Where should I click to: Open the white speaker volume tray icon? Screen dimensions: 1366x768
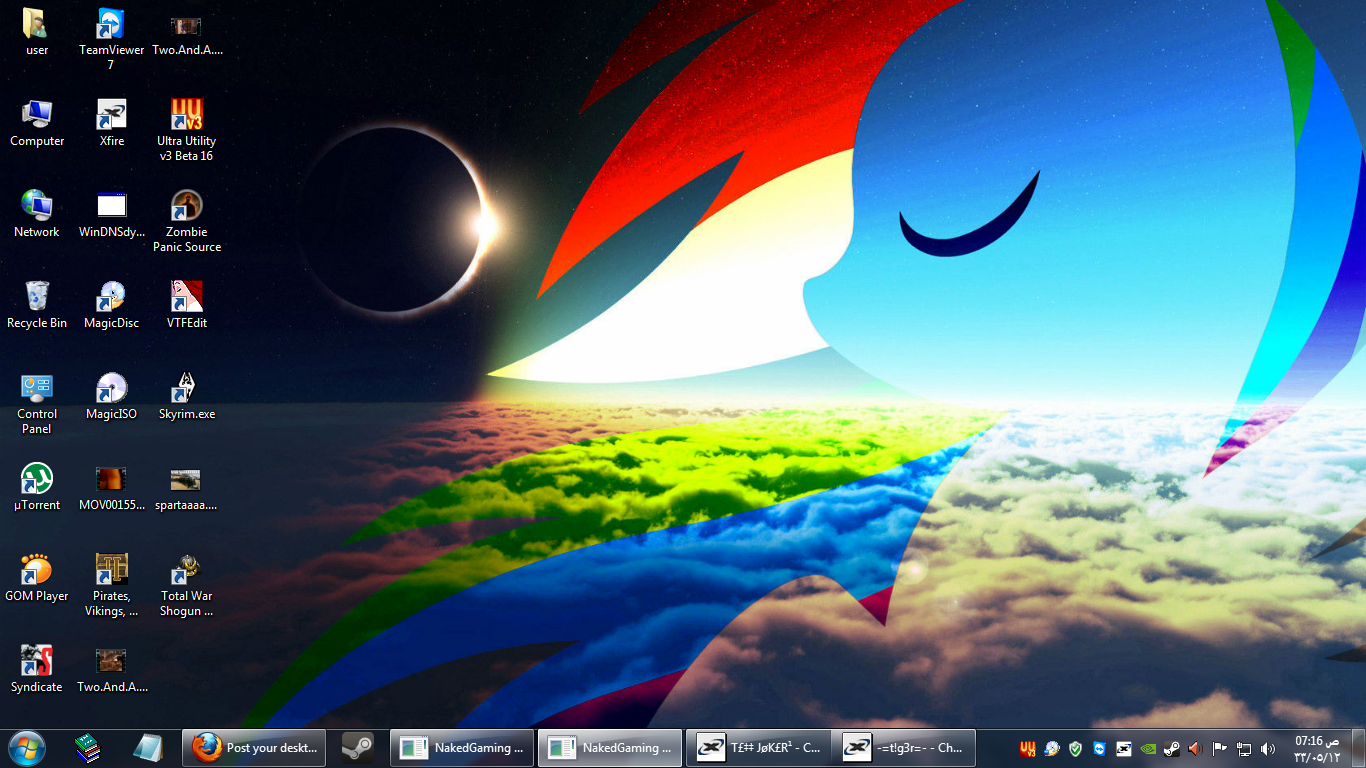[1268, 748]
